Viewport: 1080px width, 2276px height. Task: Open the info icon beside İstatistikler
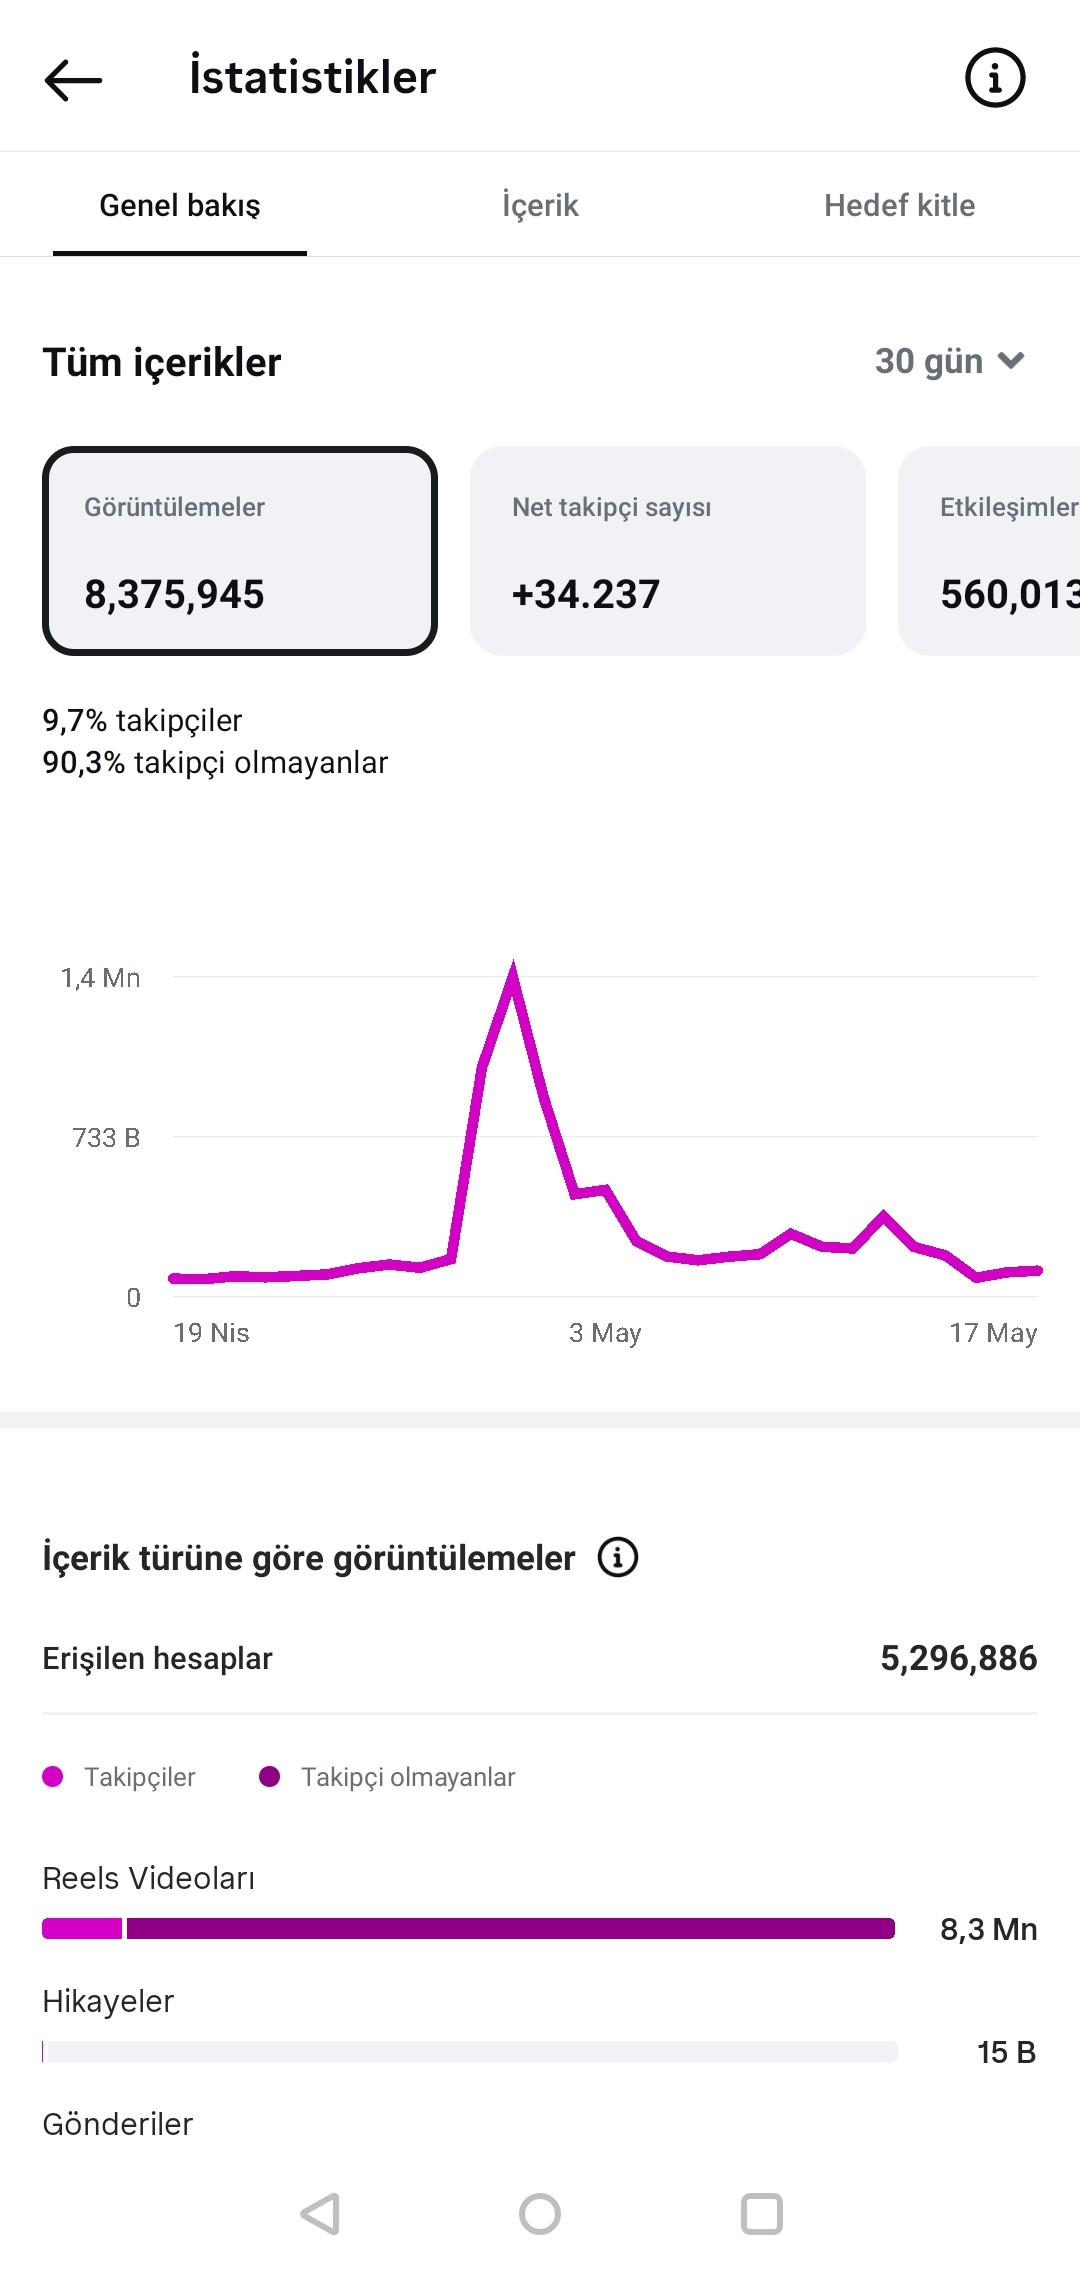(x=994, y=78)
